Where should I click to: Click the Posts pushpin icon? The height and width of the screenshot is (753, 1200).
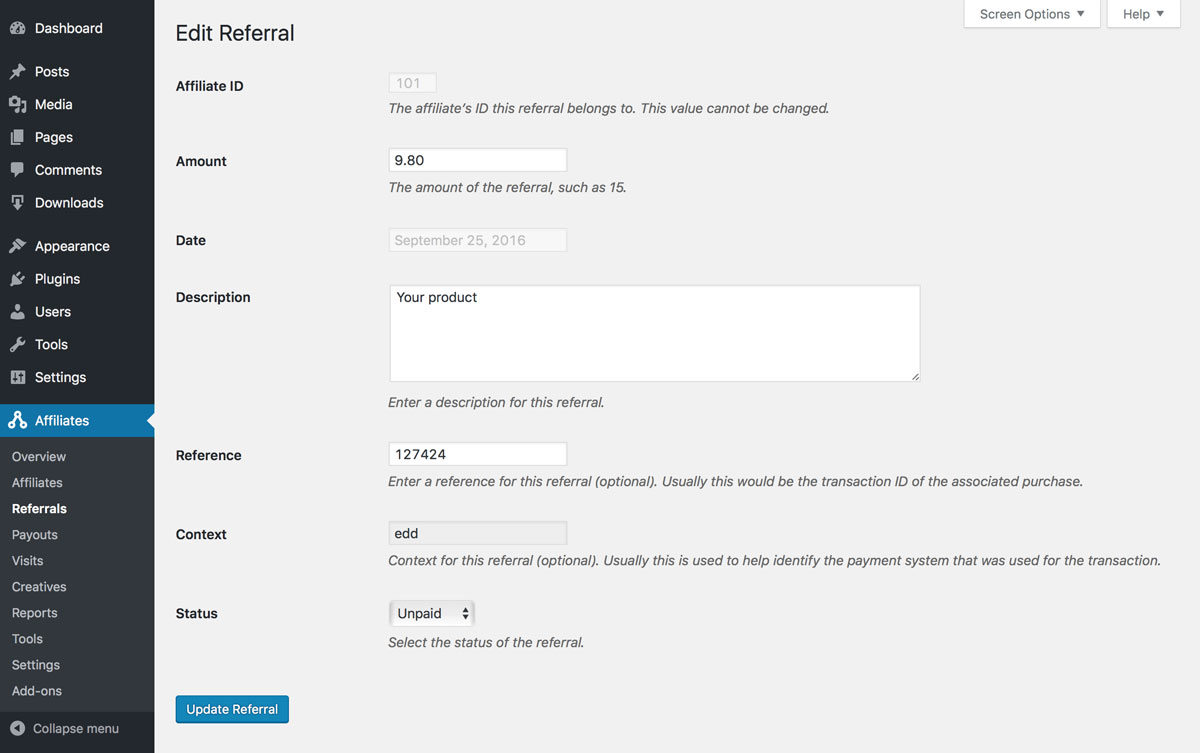click(17, 72)
